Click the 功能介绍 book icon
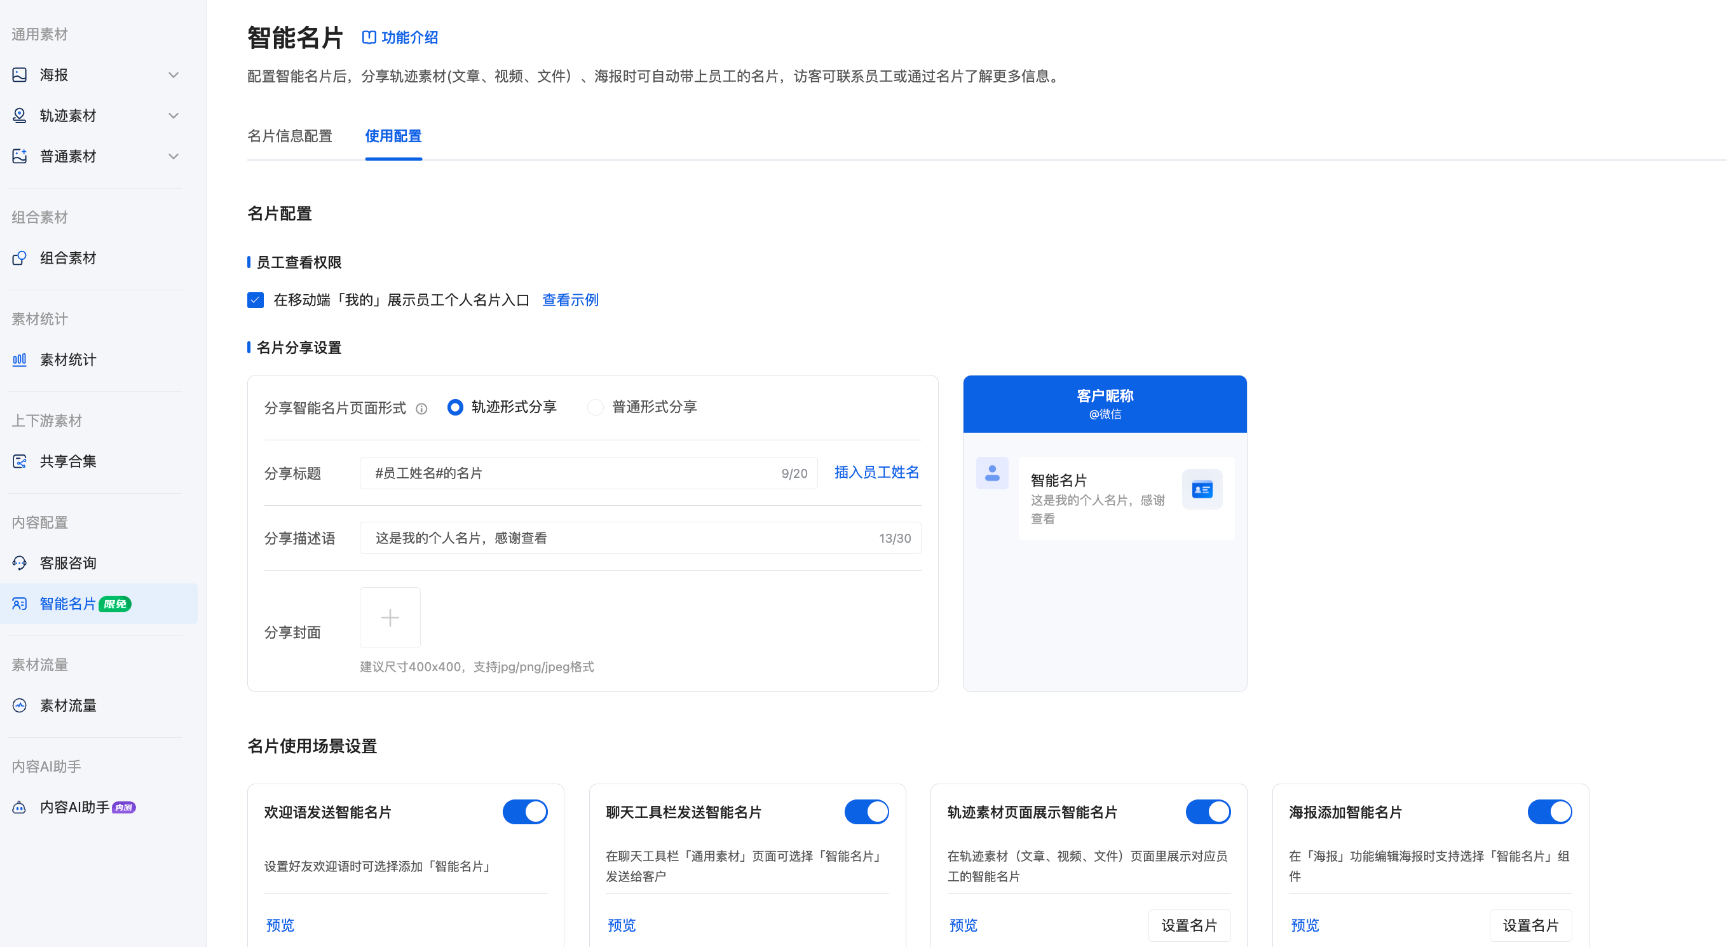The width and height of the screenshot is (1727, 947). [x=369, y=37]
